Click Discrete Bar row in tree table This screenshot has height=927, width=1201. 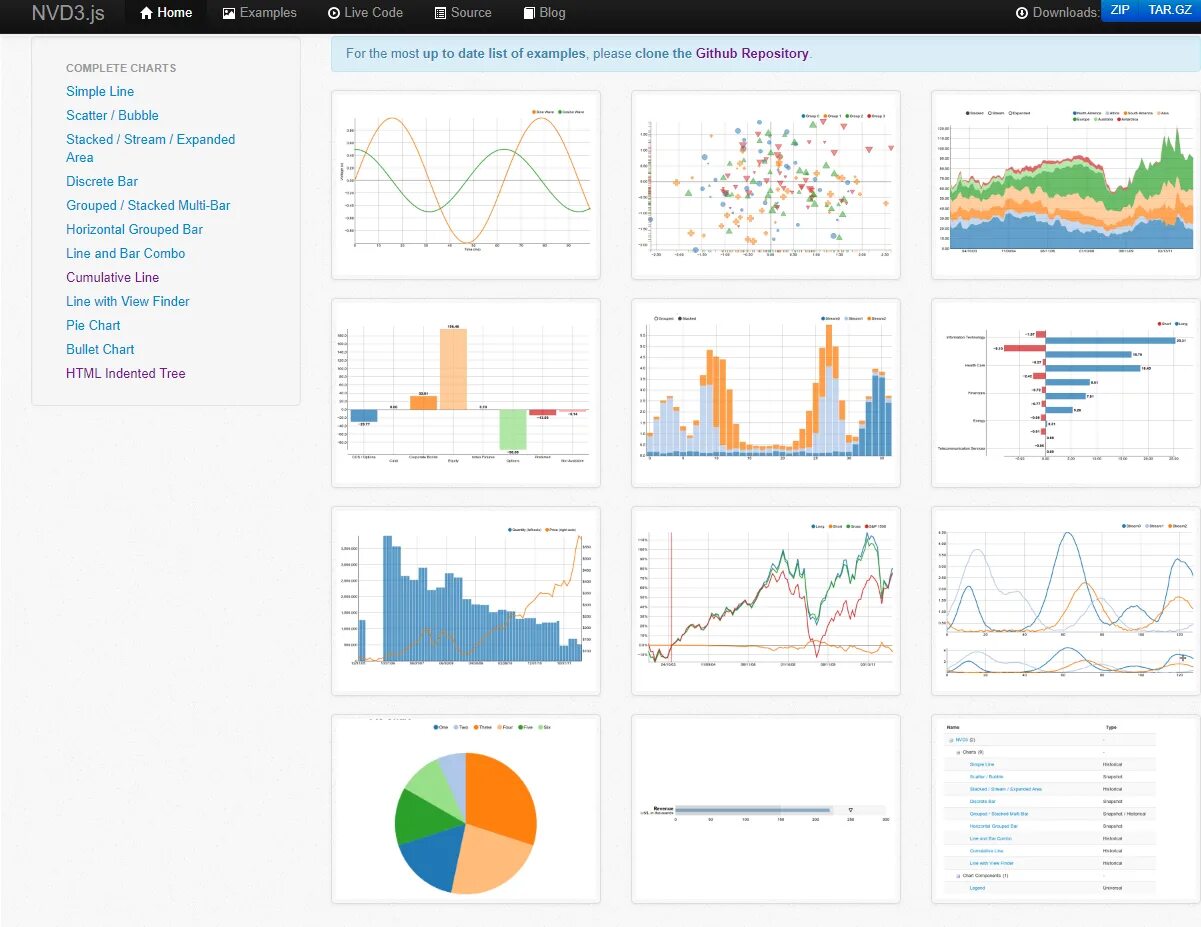(x=1050, y=801)
